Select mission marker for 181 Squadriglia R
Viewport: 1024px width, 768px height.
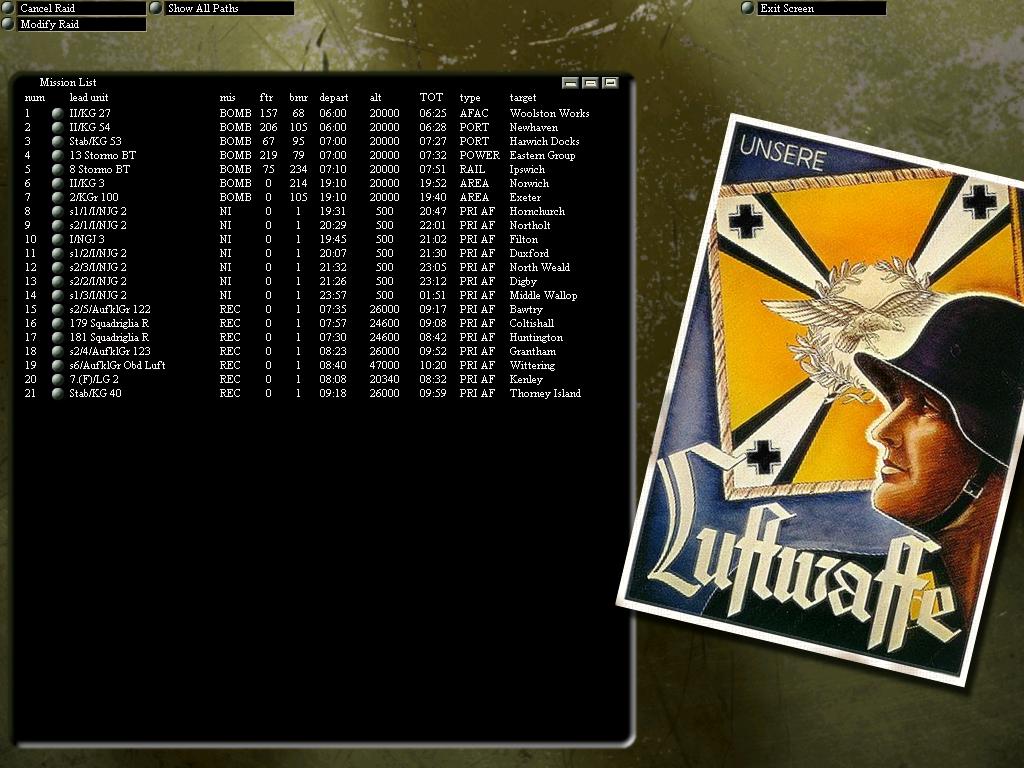click(57, 338)
